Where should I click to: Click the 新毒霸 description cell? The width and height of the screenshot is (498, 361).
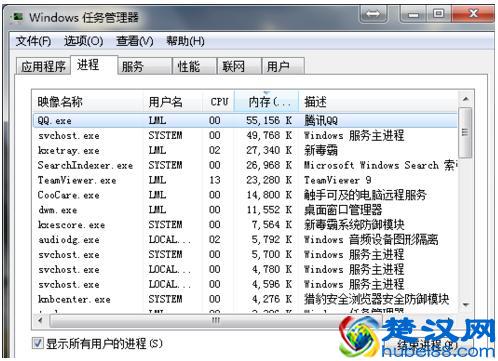click(x=321, y=150)
